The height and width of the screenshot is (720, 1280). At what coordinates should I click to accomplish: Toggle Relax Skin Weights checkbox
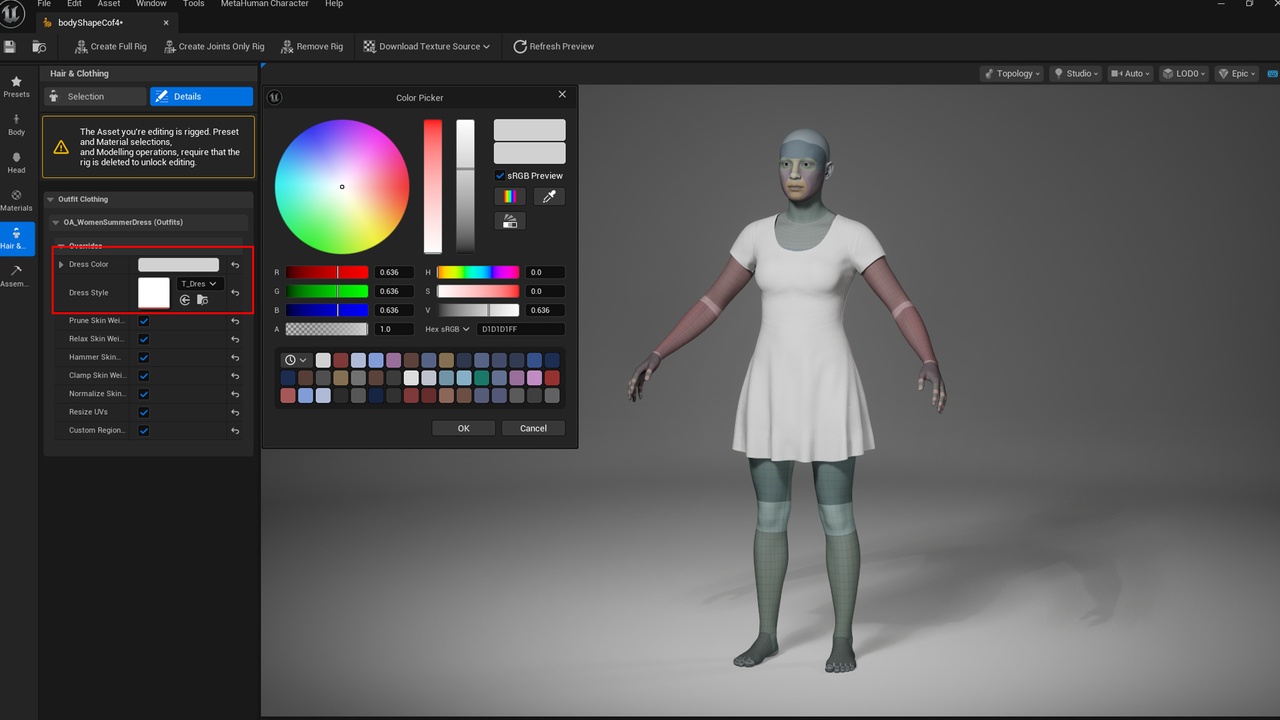coord(144,339)
